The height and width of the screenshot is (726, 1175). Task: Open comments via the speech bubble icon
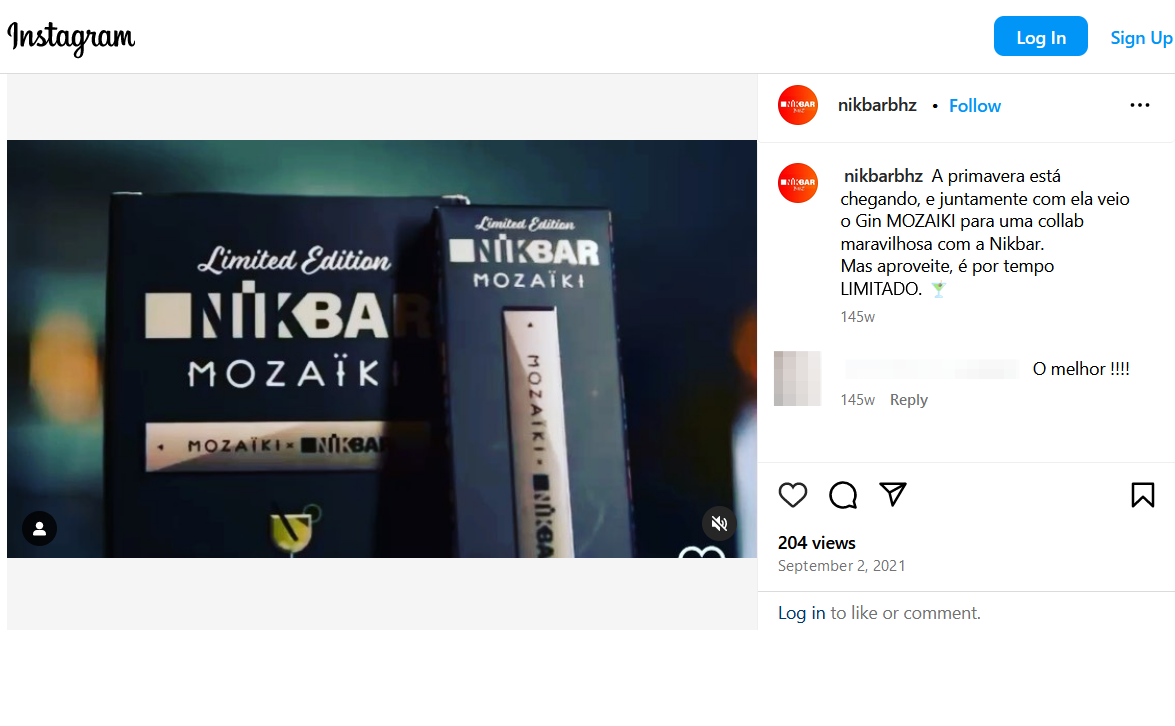(x=843, y=495)
